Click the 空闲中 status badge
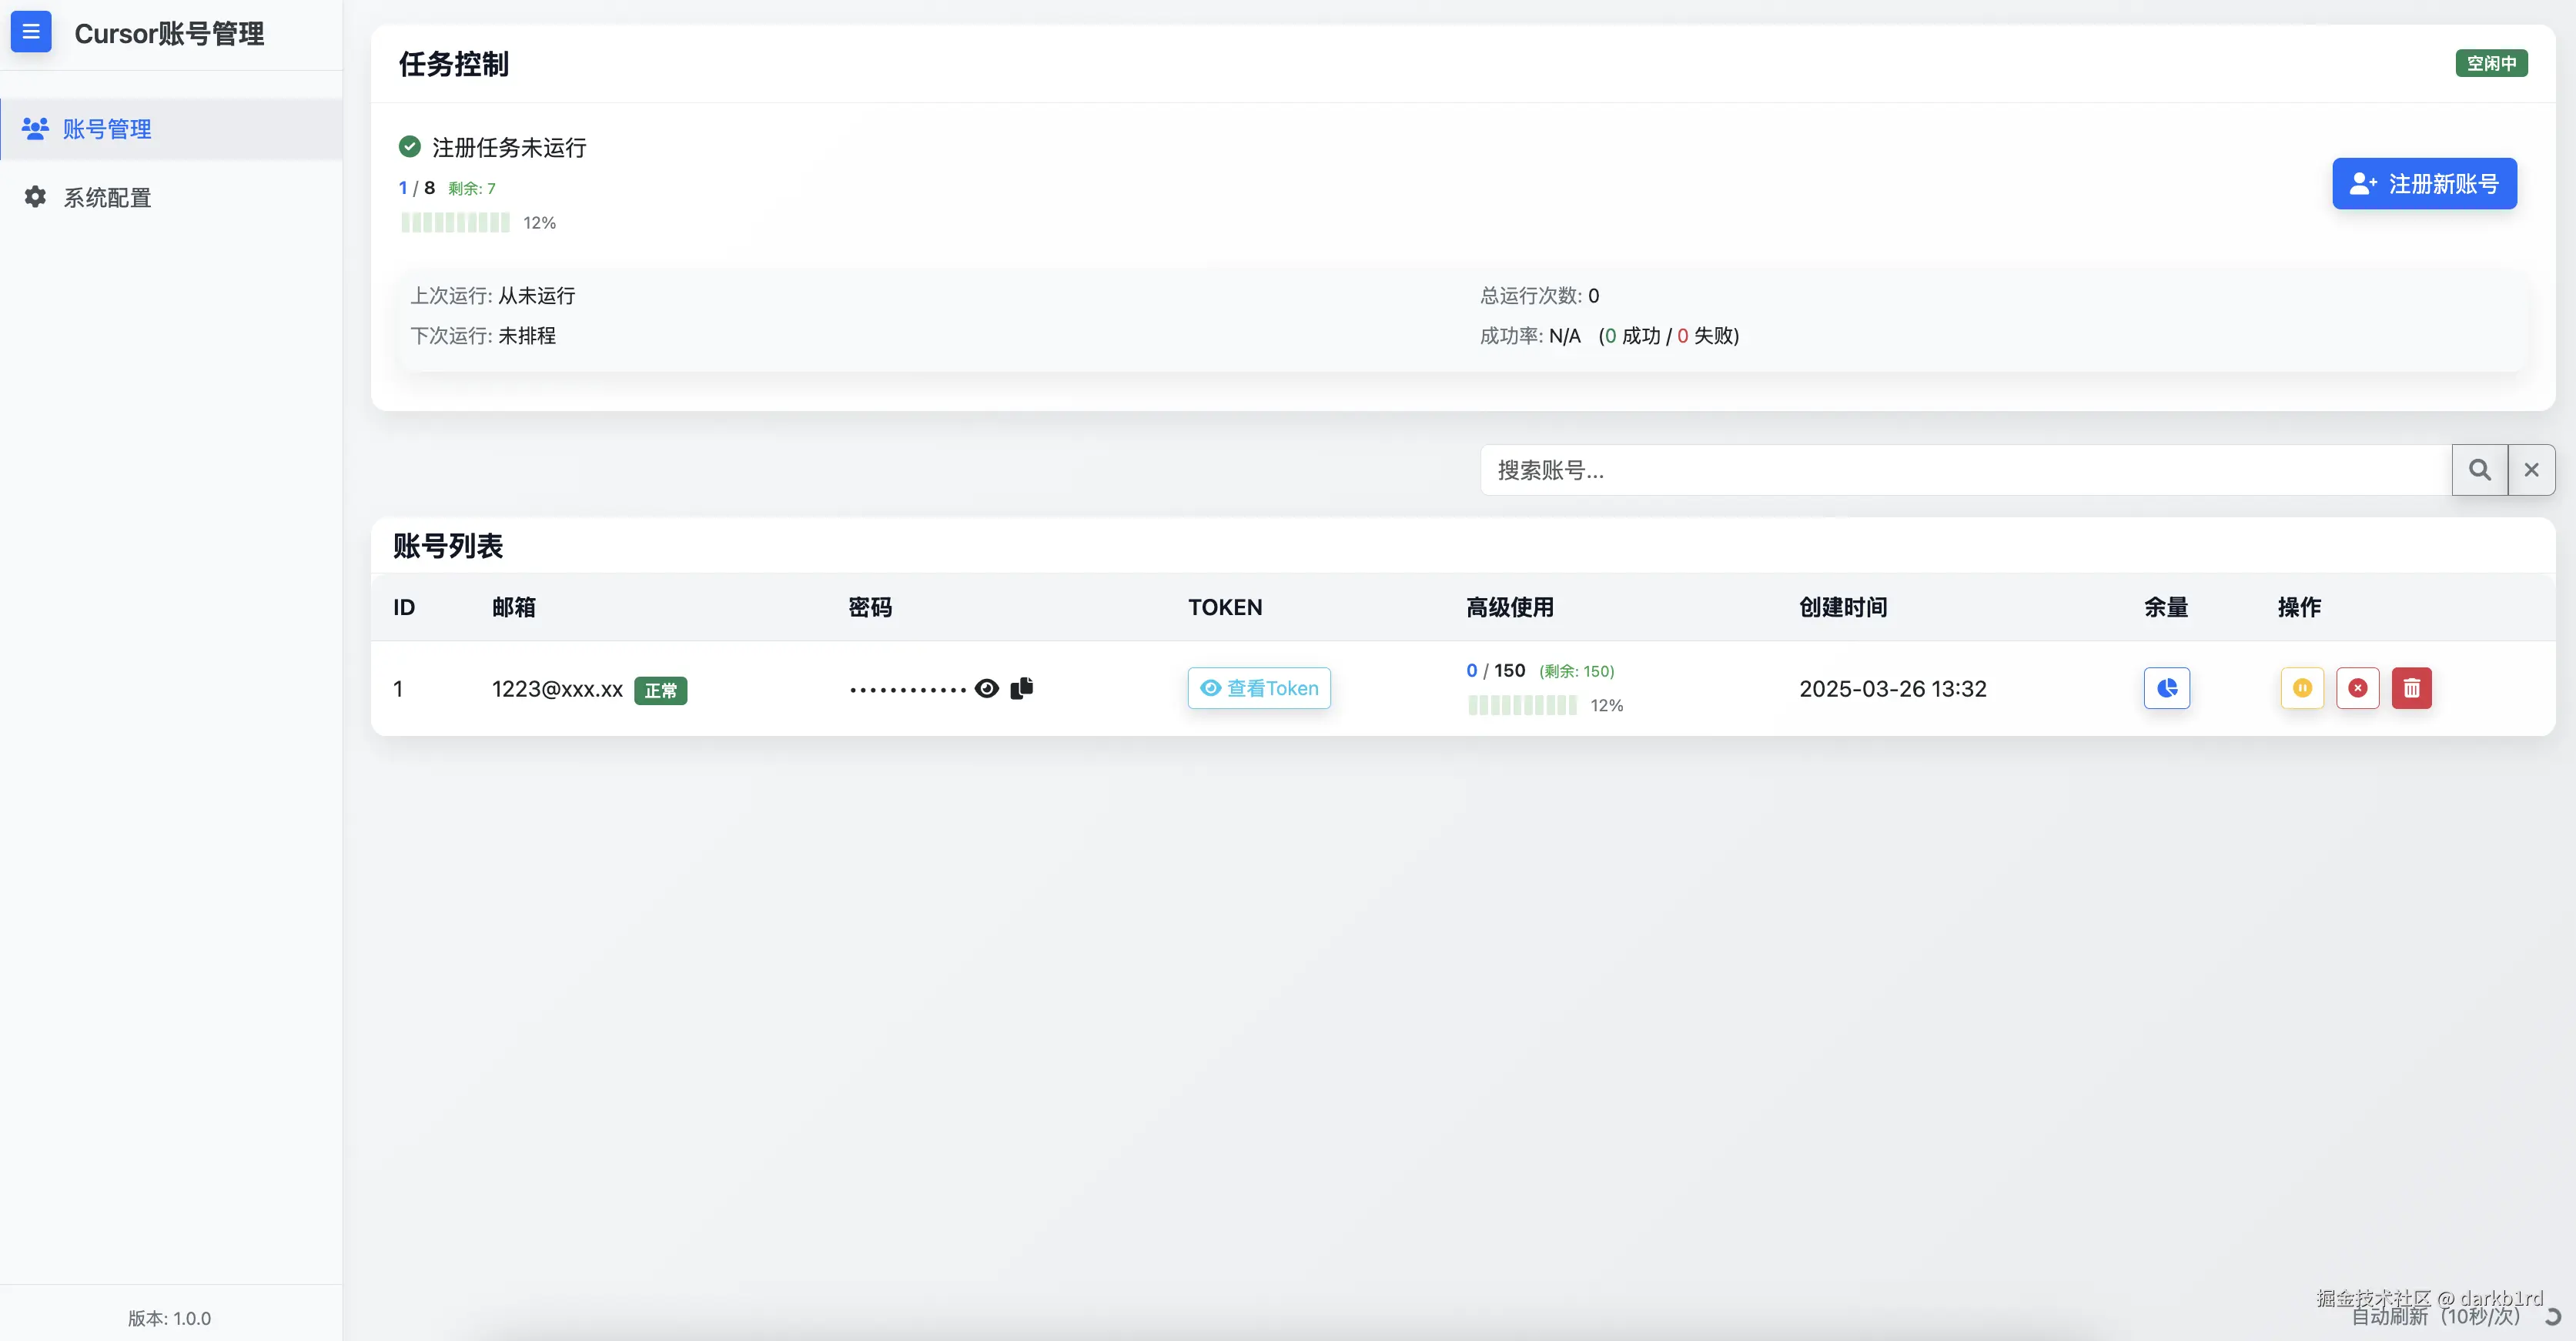The image size is (2576, 1341). pyautogui.click(x=2490, y=63)
